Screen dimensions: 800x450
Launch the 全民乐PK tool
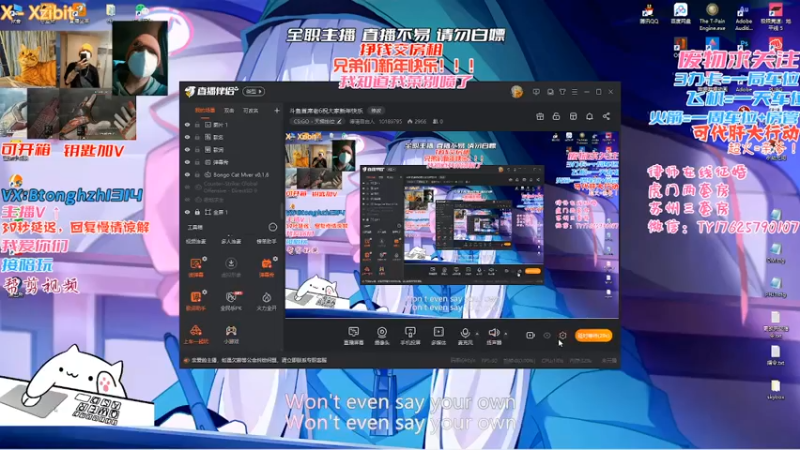point(231,301)
